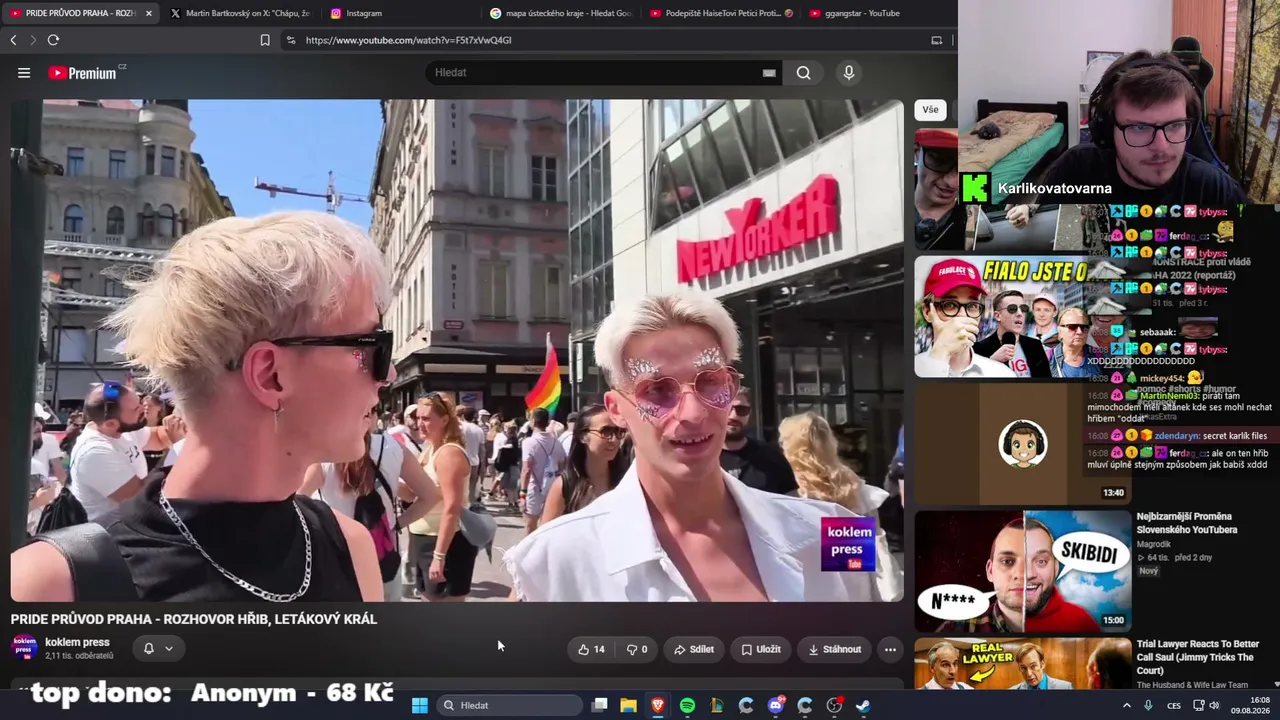
Task: Open the YouTube hamburger guide menu
Action: click(24, 73)
